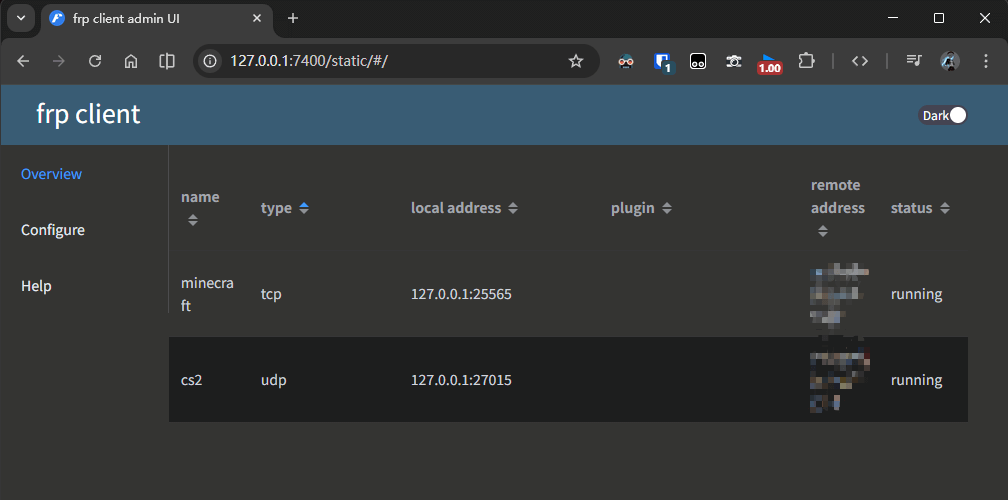Open the Configure page
Screen dimensions: 1008x500
click(x=53, y=230)
